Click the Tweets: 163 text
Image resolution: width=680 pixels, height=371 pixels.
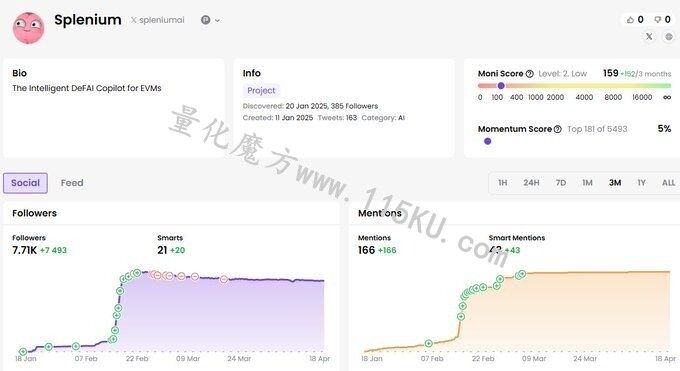[337, 118]
